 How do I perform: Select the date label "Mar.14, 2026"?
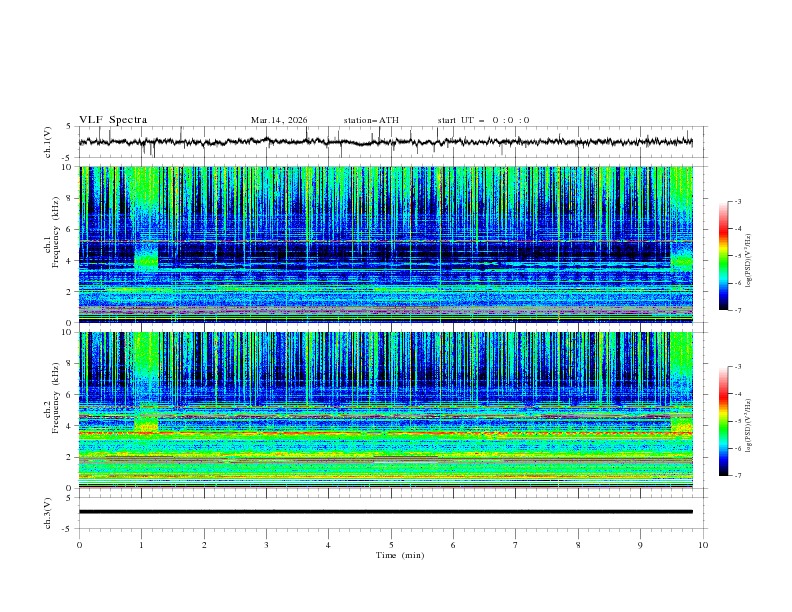pos(279,120)
